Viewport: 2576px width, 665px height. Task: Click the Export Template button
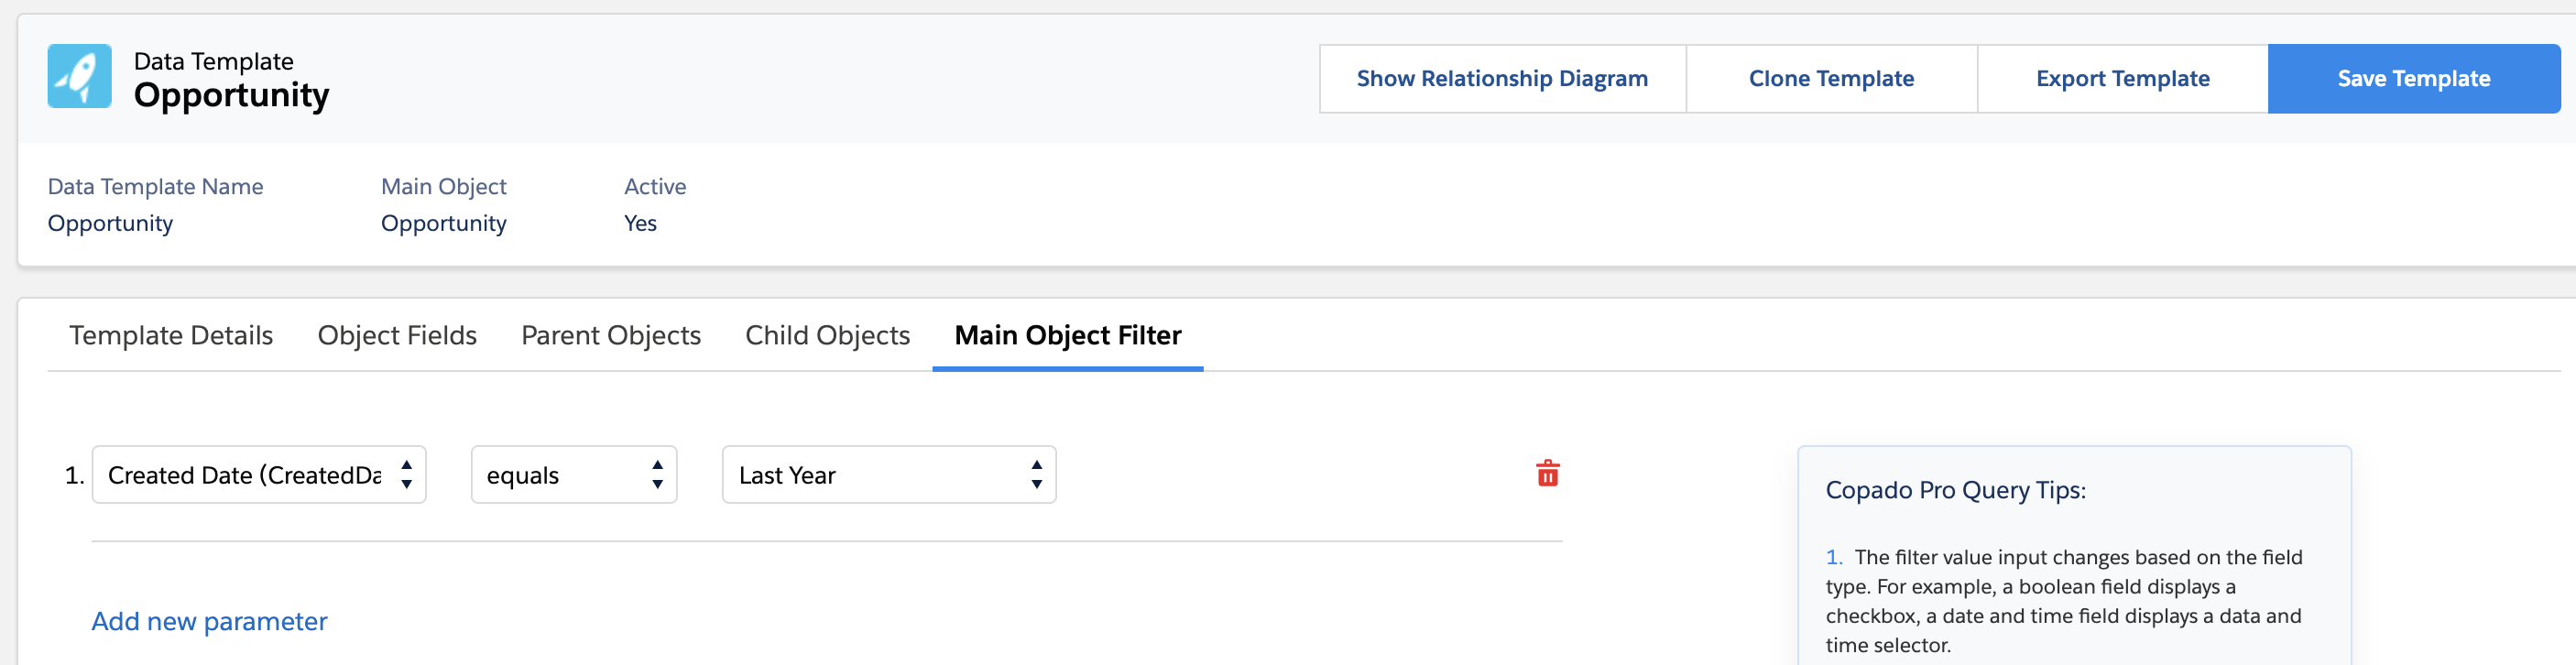(2122, 79)
